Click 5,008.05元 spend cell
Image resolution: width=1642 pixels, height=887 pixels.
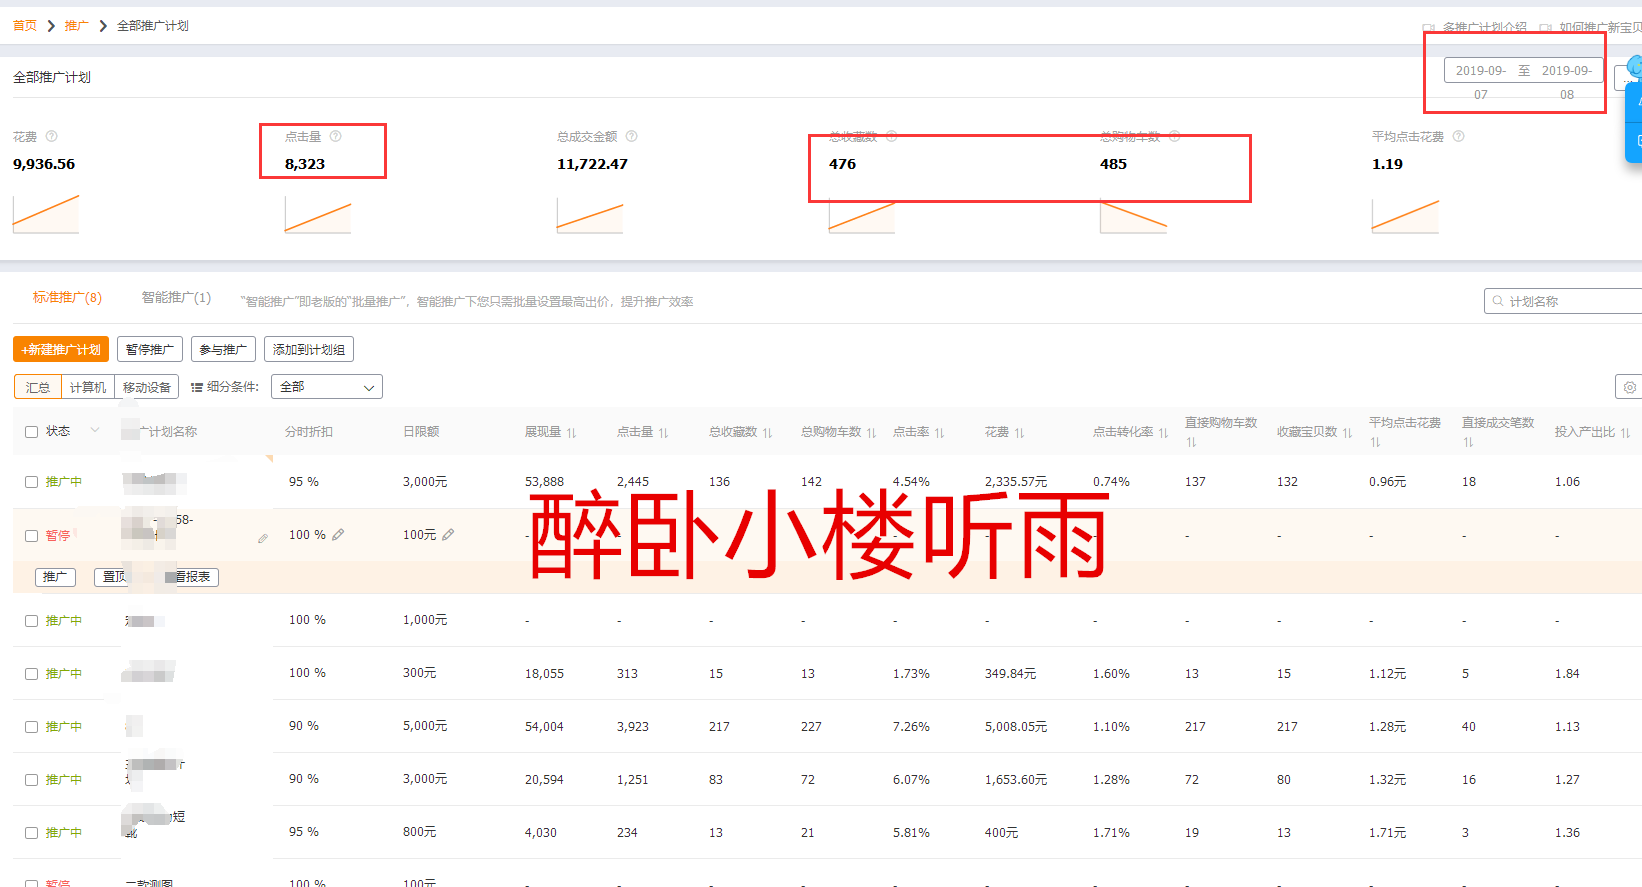point(1016,727)
